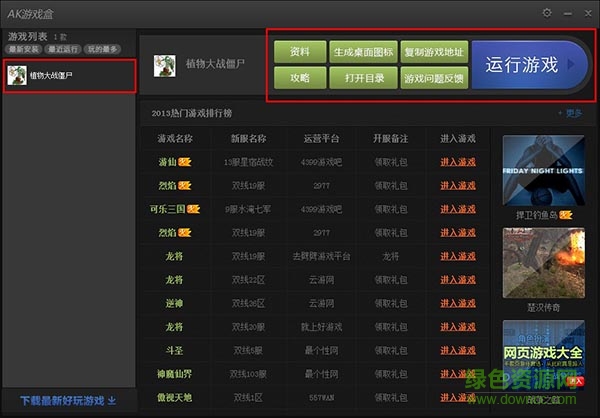Filter game list by 最新安装

tap(23, 48)
